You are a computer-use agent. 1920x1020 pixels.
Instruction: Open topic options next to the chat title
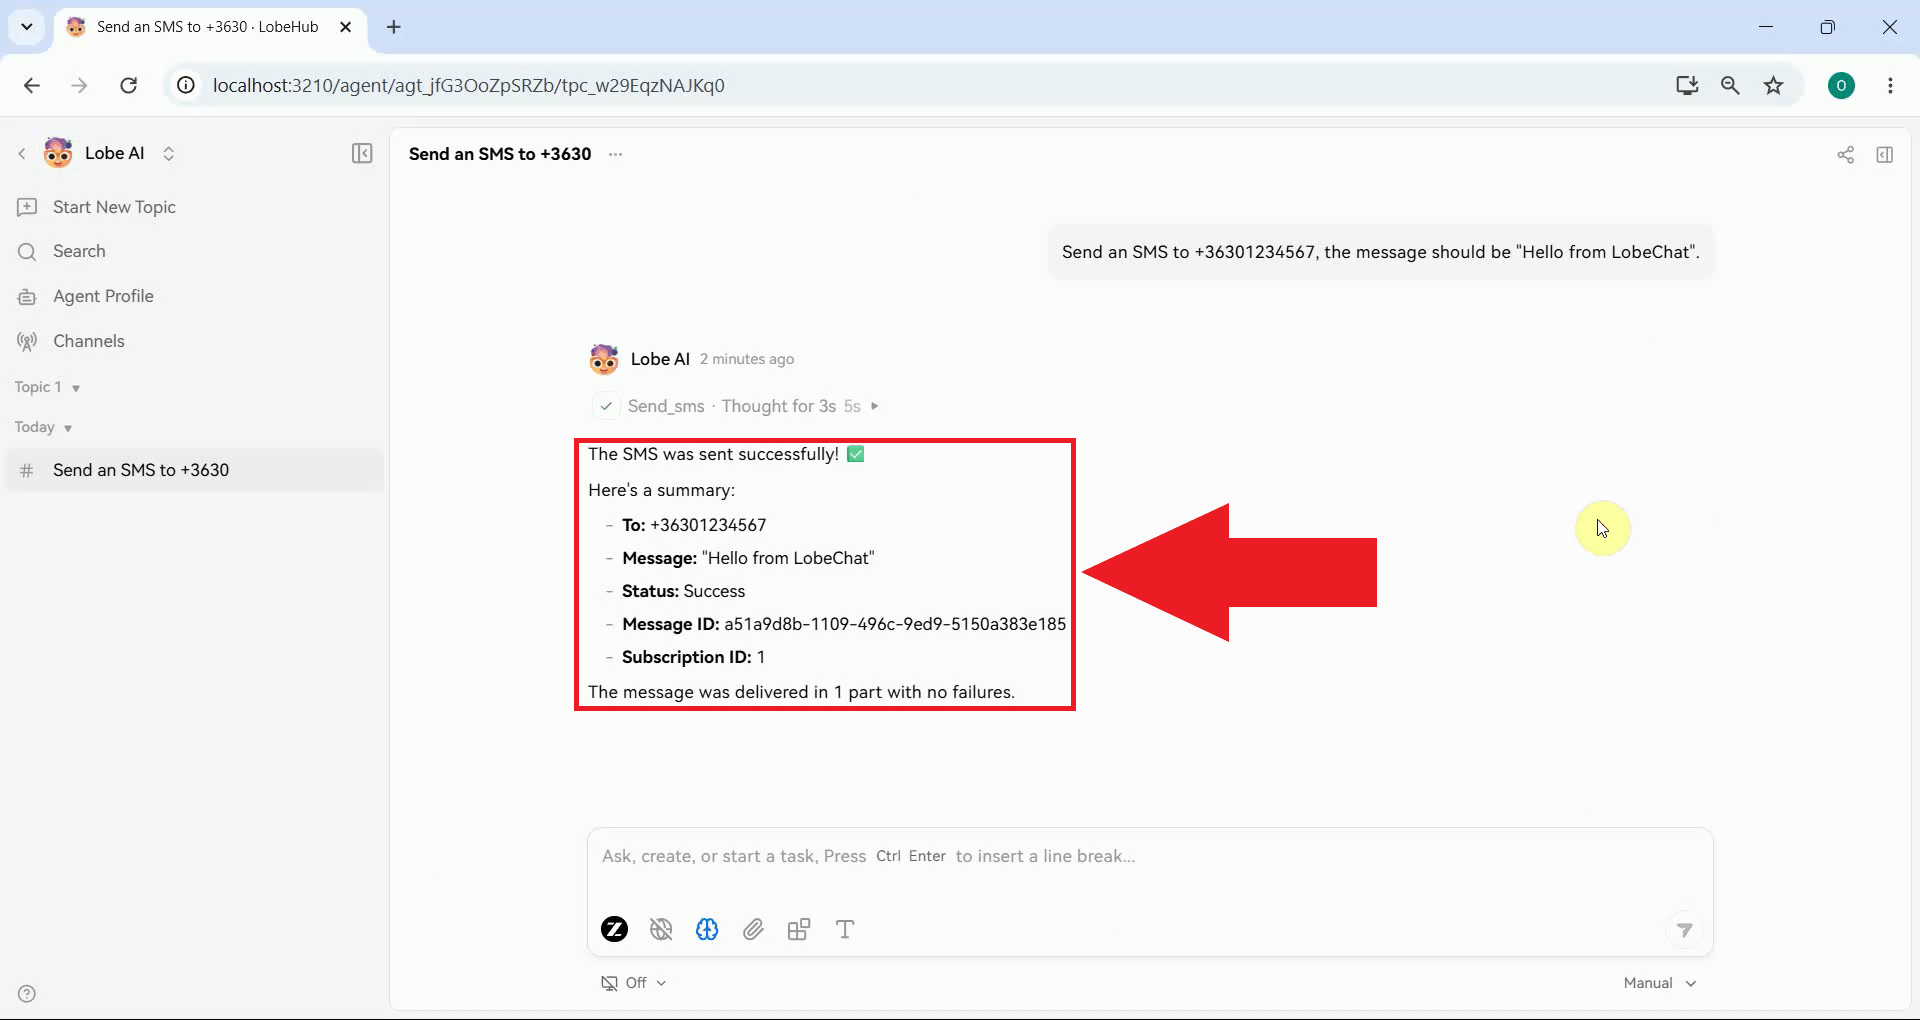click(x=616, y=154)
